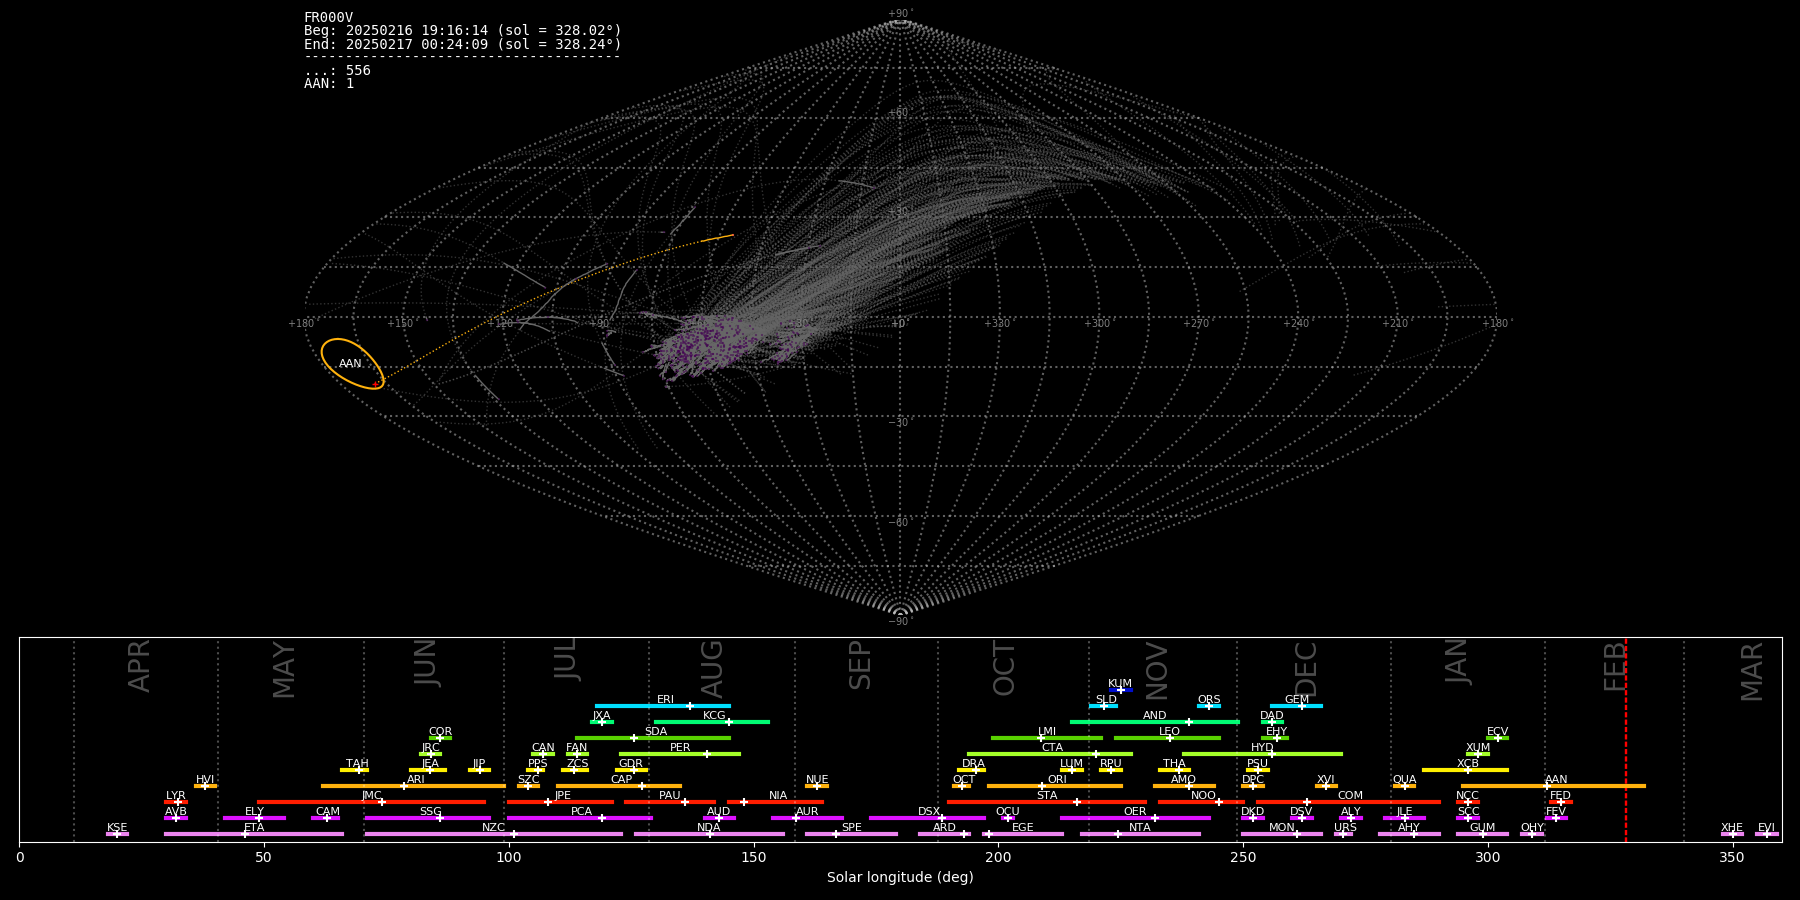Click the yellow XCB shower bar
The image size is (1800, 900).
[1465, 770]
